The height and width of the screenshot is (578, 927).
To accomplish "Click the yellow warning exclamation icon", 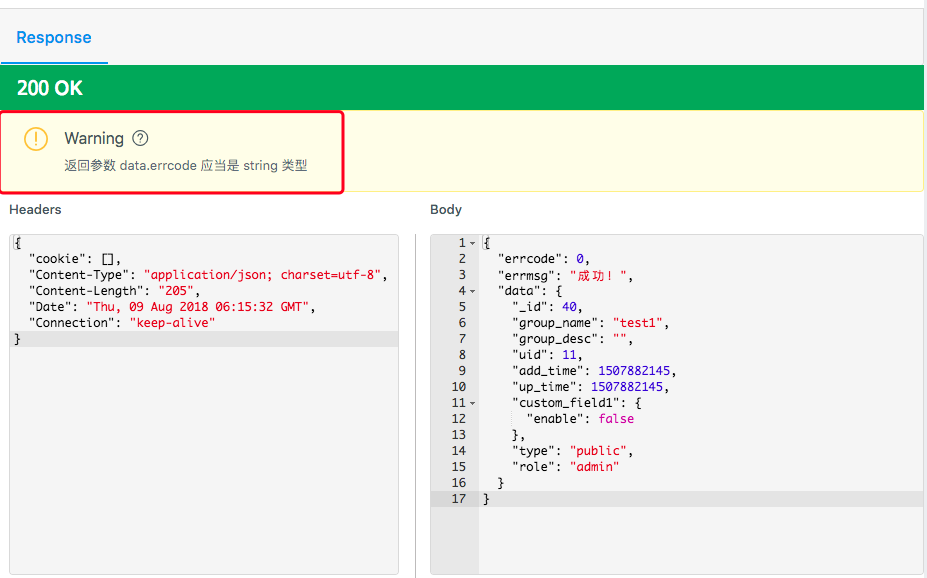I will [36, 139].
